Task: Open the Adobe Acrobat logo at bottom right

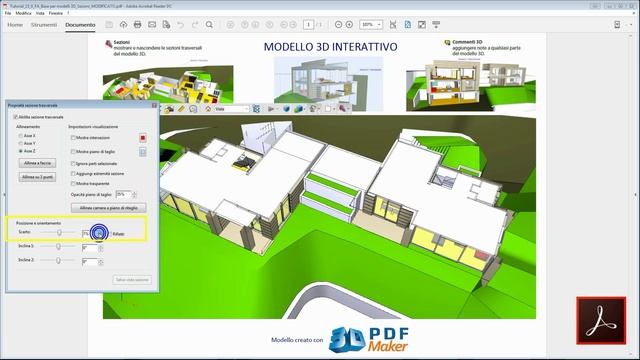Action: click(601, 321)
